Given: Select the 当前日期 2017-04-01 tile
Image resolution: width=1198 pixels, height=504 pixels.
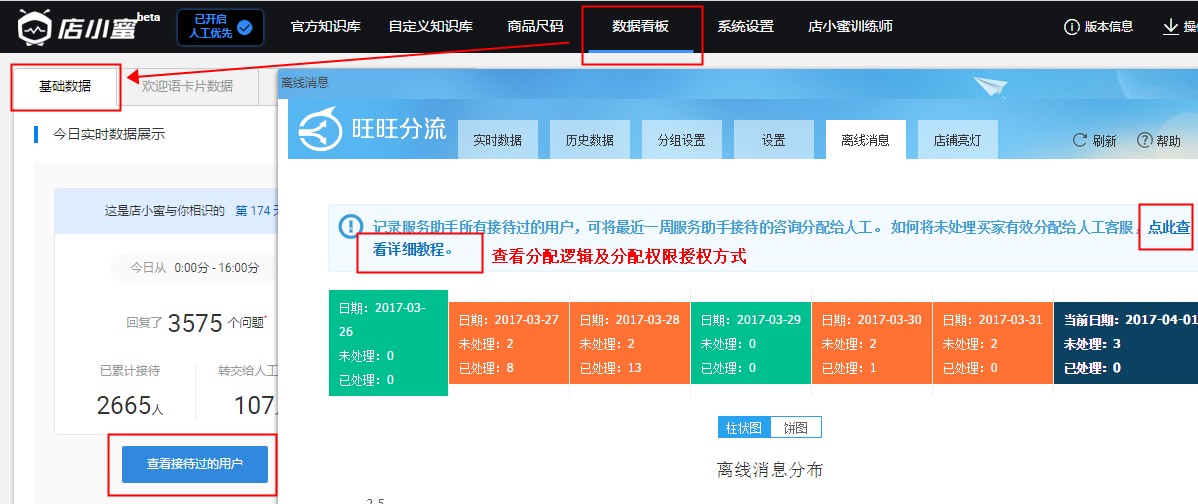Looking at the screenshot, I should [1125, 342].
